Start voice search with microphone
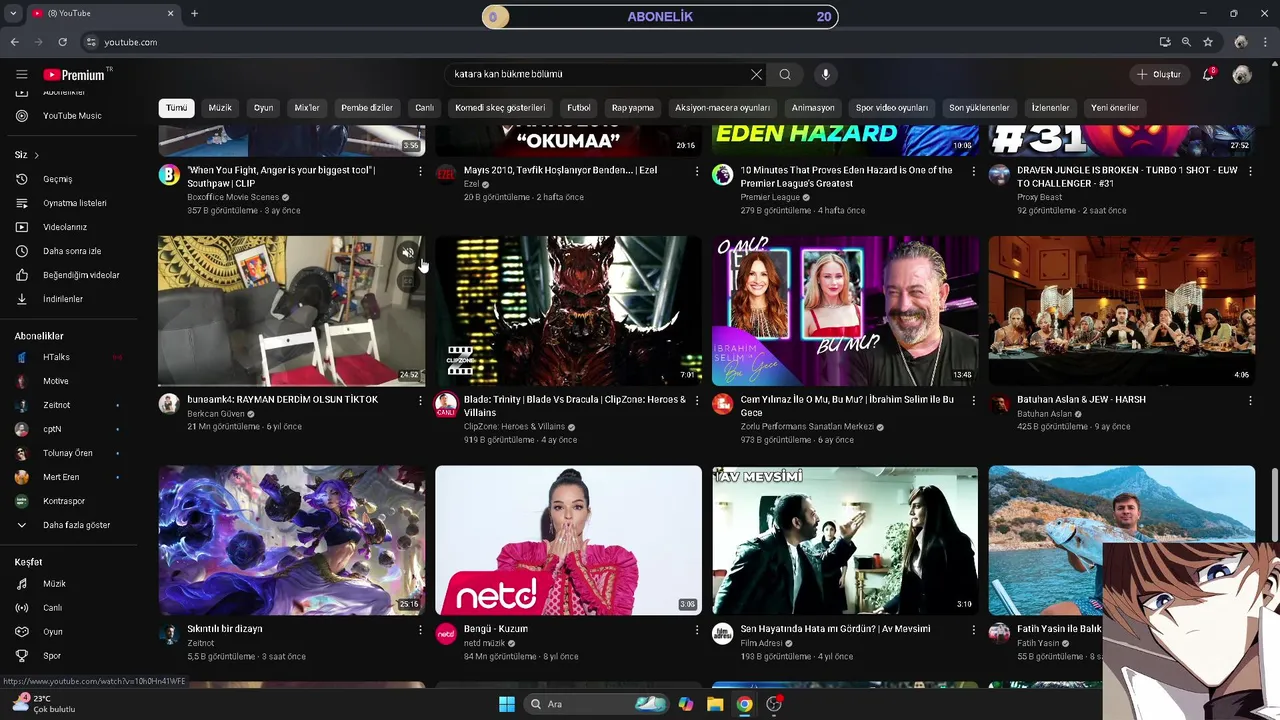Image resolution: width=1280 pixels, height=720 pixels. [825, 74]
